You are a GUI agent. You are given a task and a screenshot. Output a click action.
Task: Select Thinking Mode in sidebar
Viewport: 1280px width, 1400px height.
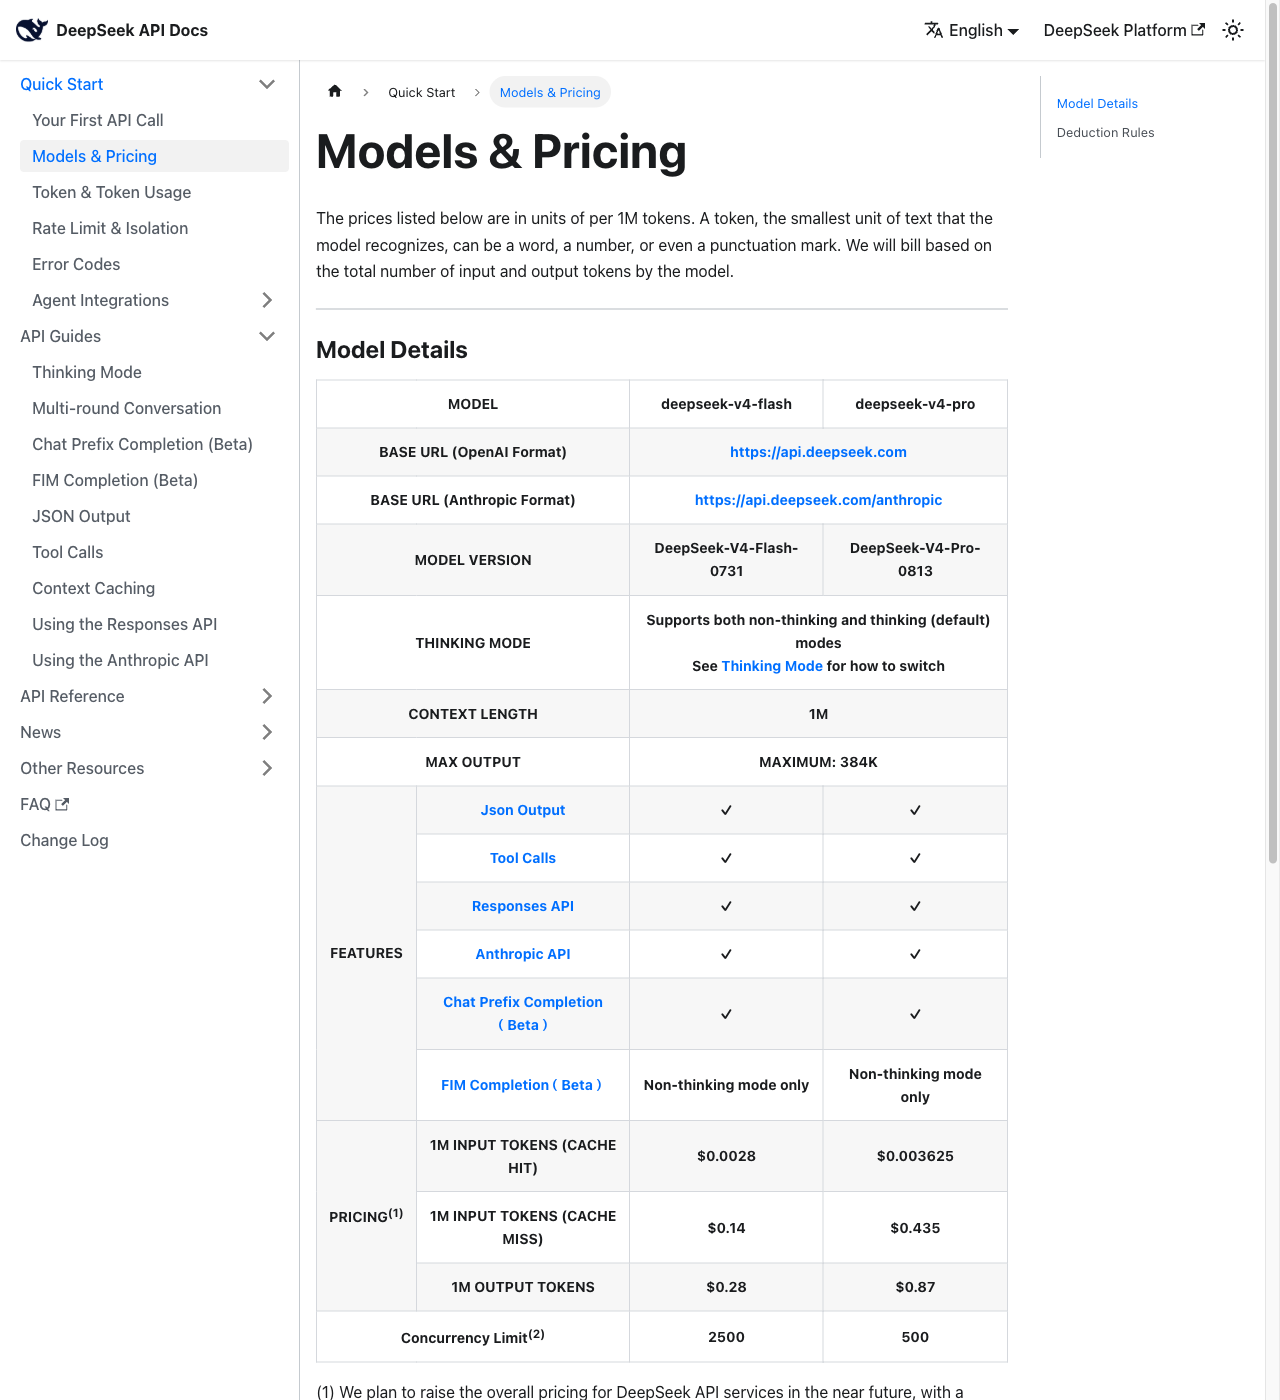87,372
